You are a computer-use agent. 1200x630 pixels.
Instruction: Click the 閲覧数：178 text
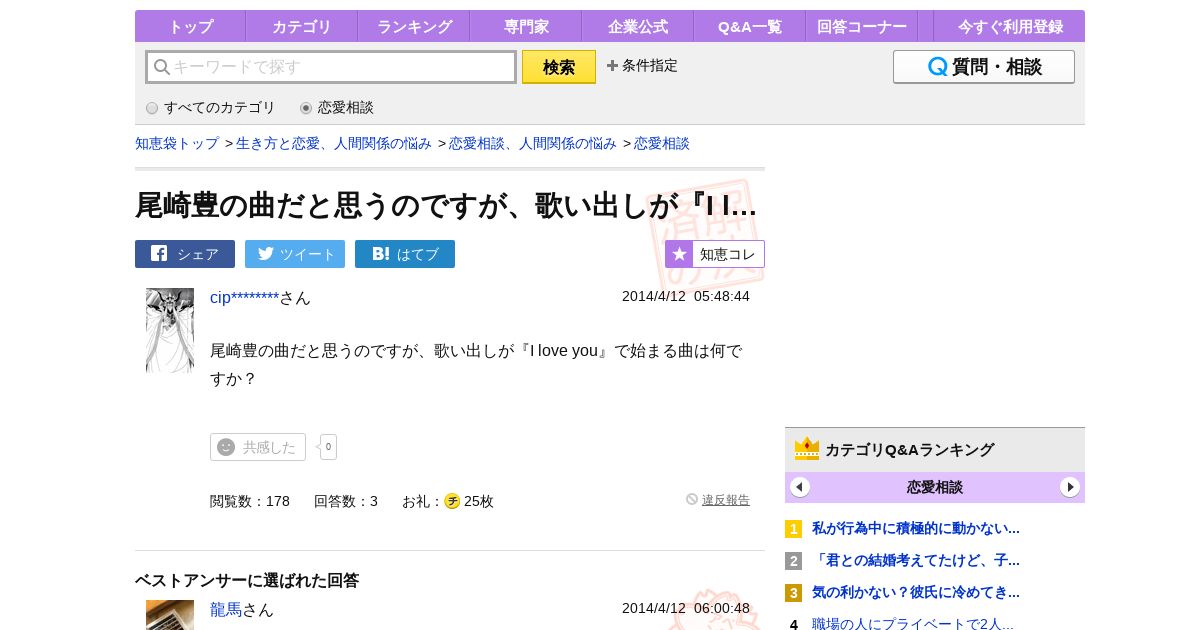pyautogui.click(x=250, y=501)
